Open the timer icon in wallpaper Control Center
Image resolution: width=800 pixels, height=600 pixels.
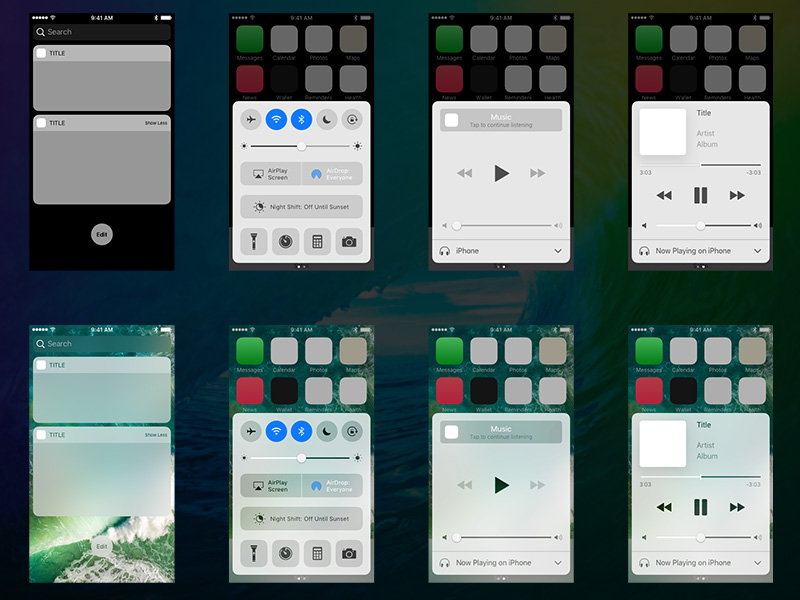pos(286,553)
